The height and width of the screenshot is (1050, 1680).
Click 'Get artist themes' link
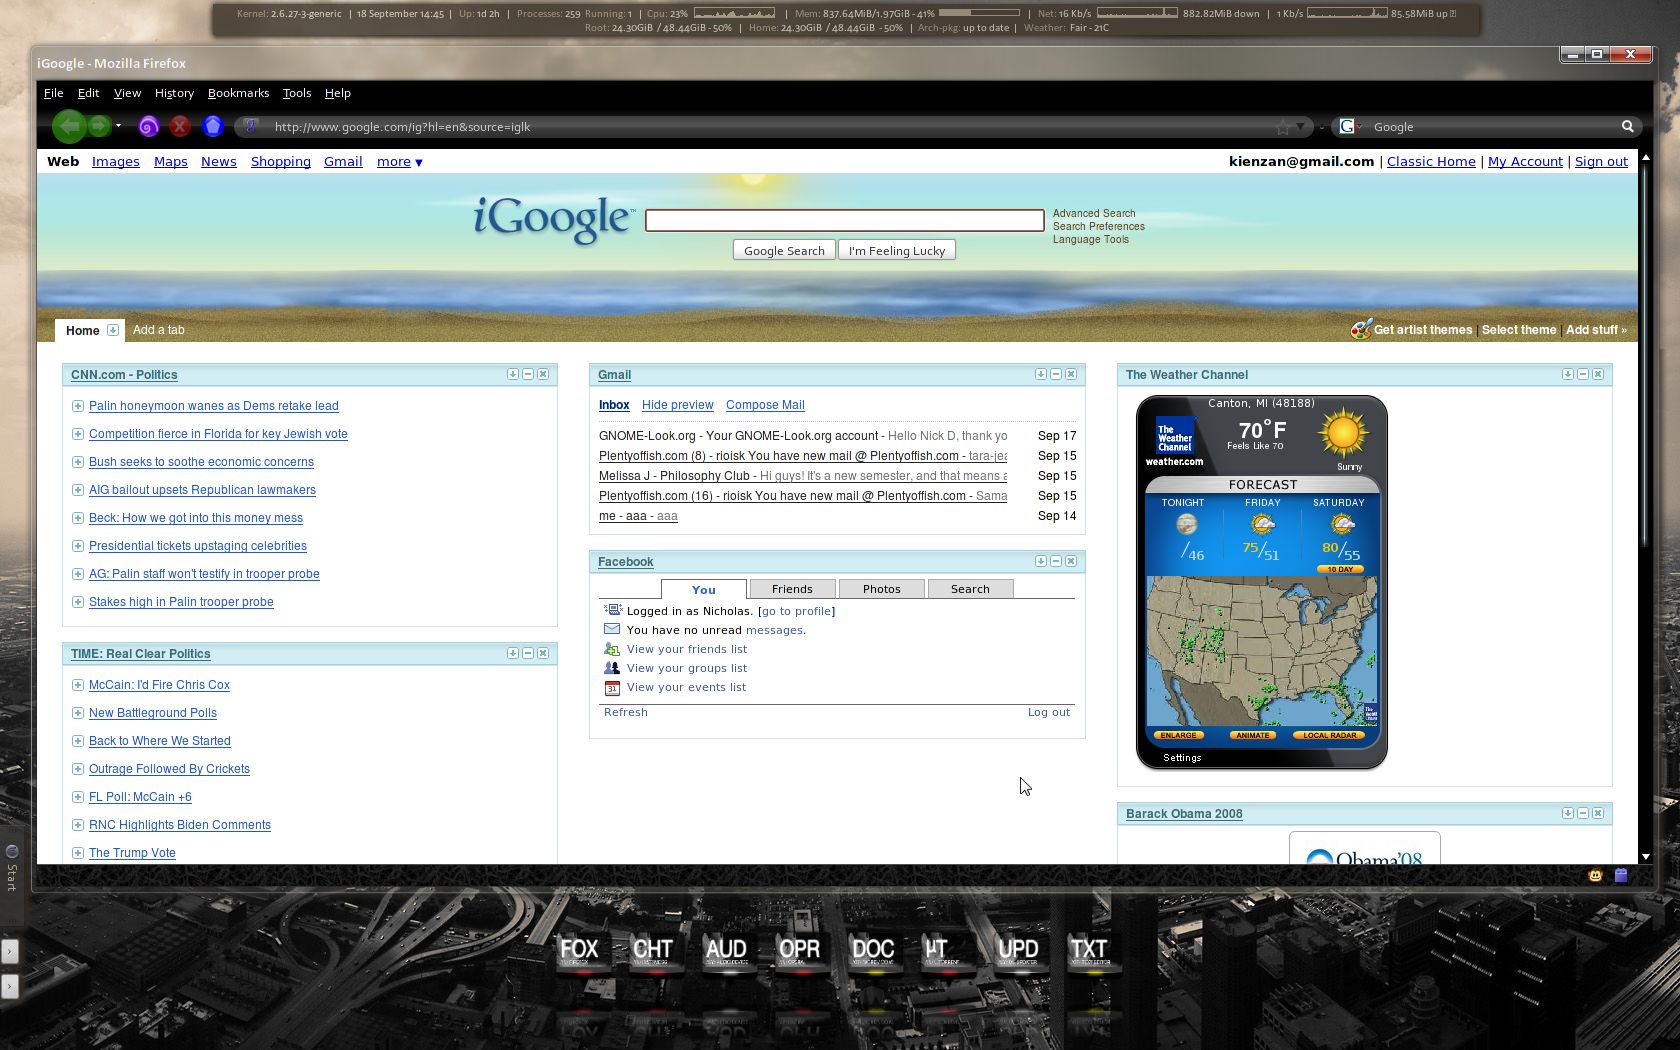click(x=1423, y=330)
